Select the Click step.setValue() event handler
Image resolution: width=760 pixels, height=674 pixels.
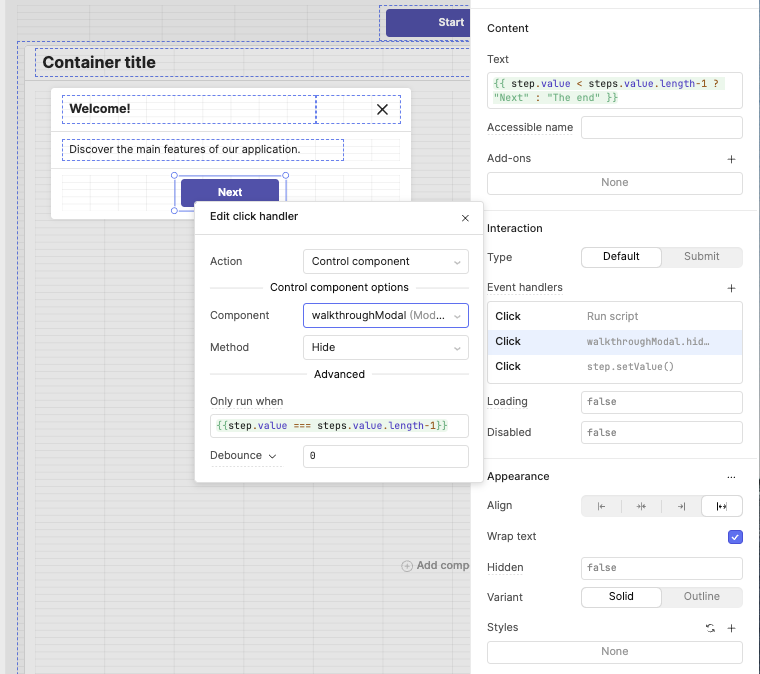tap(614, 367)
